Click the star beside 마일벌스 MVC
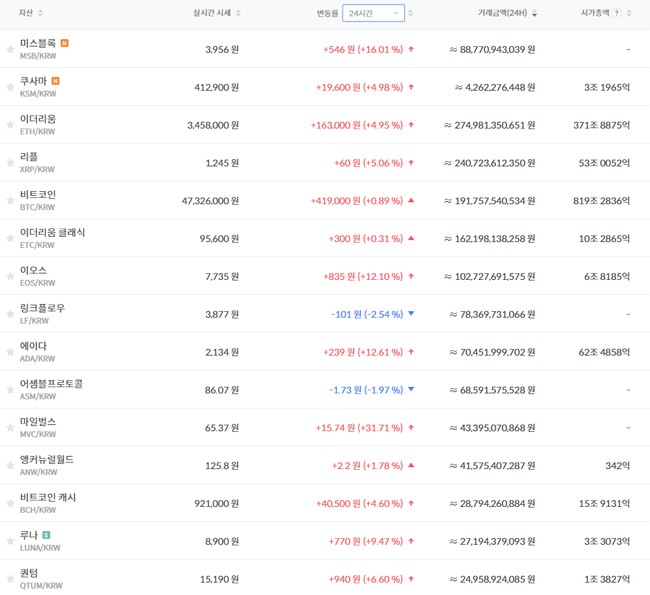This screenshot has height=595, width=650. [x=10, y=427]
